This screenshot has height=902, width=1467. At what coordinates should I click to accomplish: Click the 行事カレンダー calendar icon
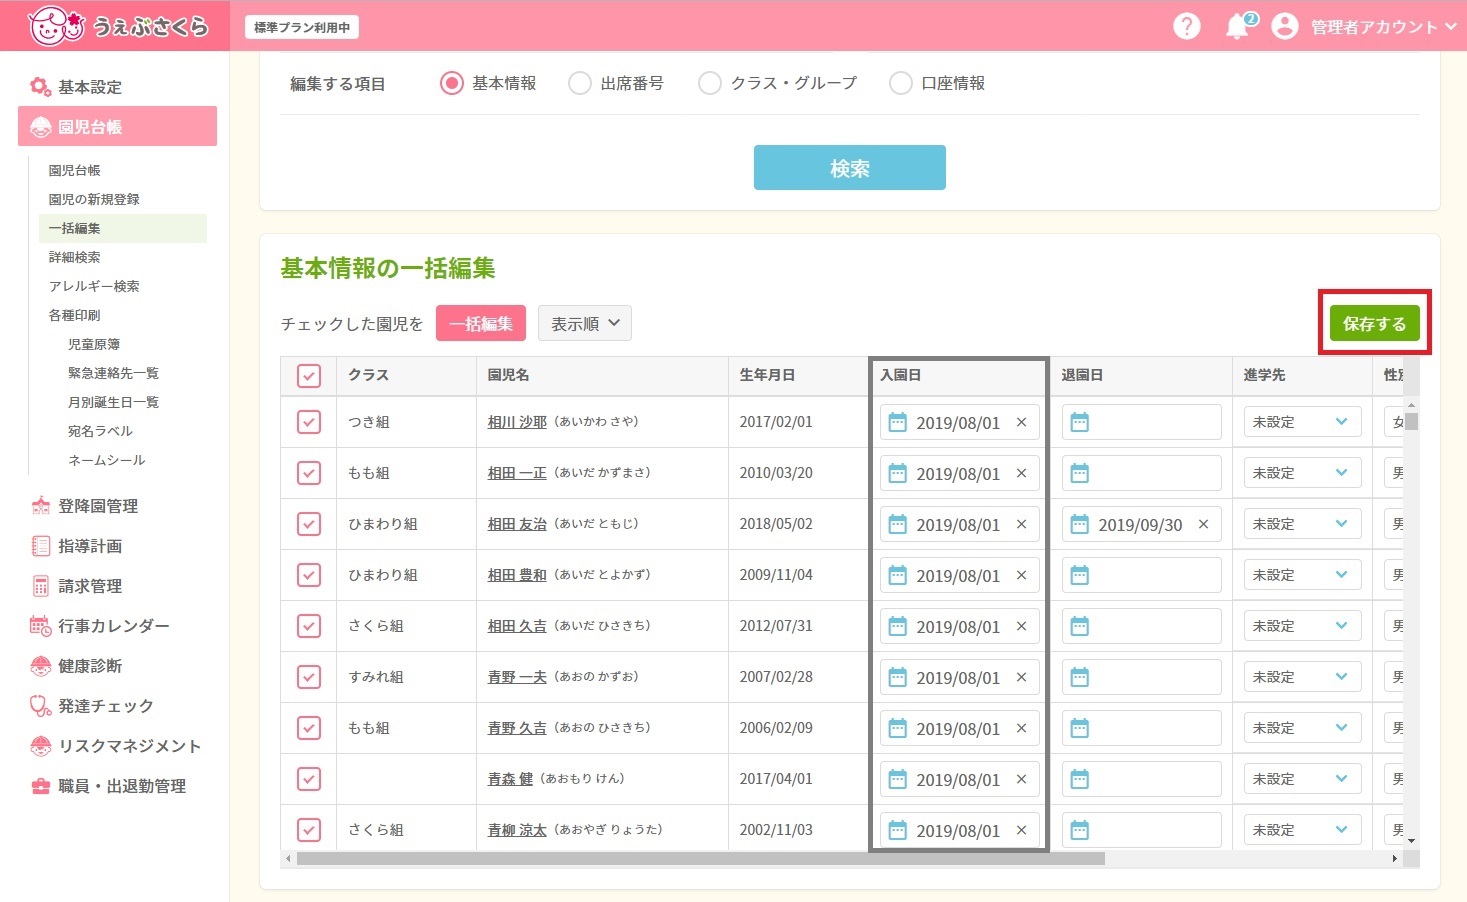[x=40, y=626]
